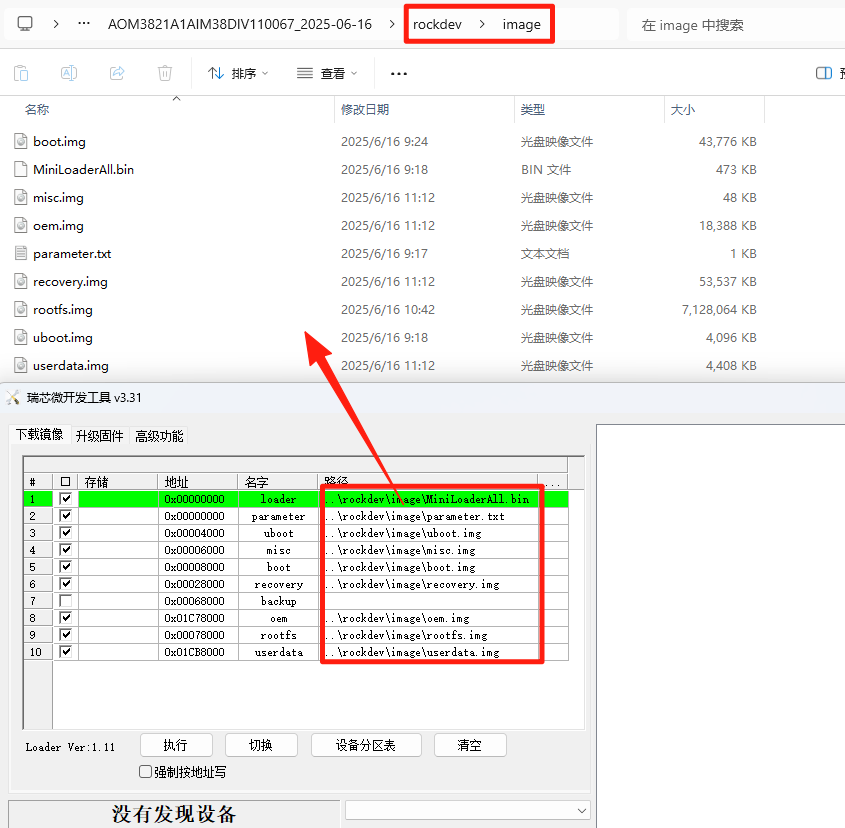Click the Paste icon in Explorer toolbar
Image resolution: width=845 pixels, height=828 pixels.
click(x=21, y=73)
